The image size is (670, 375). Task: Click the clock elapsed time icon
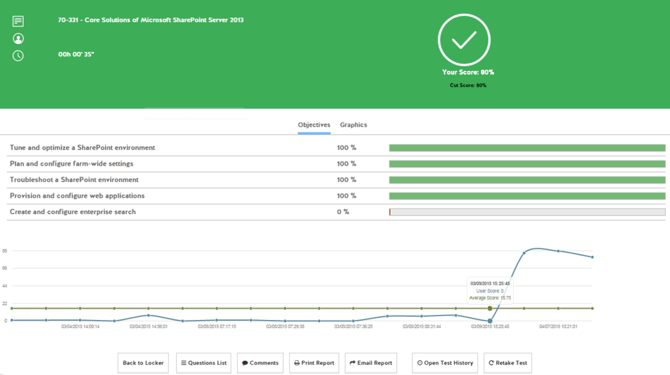click(18, 56)
